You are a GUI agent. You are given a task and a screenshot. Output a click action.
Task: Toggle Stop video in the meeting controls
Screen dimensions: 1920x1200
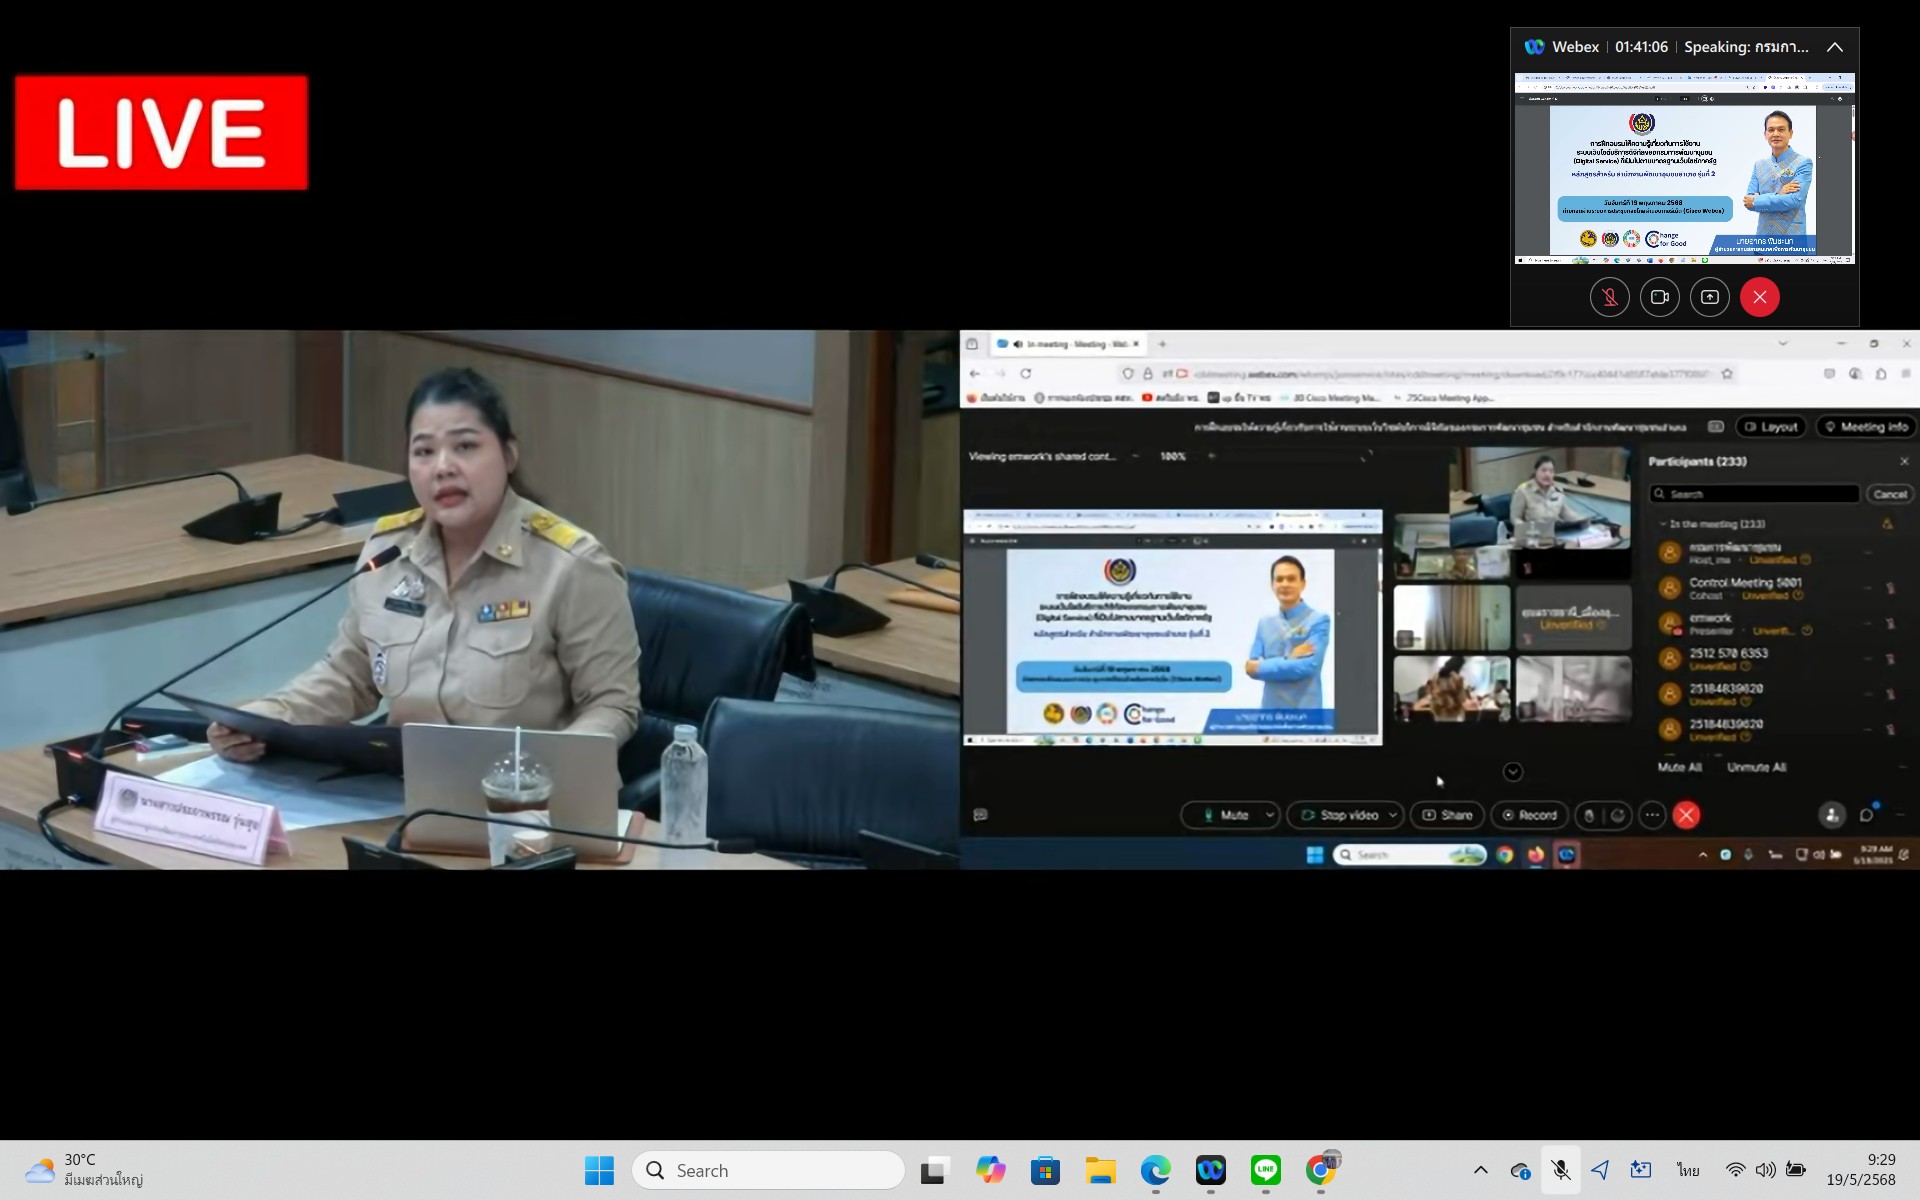[1345, 815]
